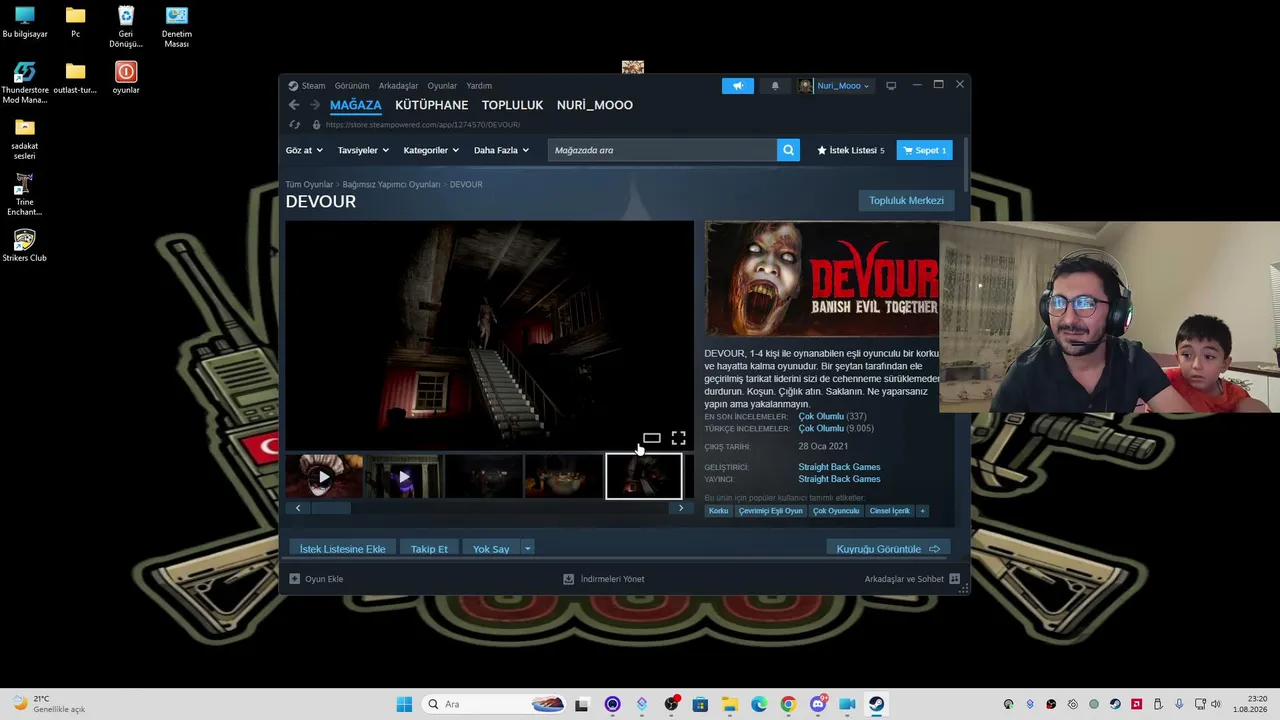Open Google Chrome from the taskbar

pos(788,704)
